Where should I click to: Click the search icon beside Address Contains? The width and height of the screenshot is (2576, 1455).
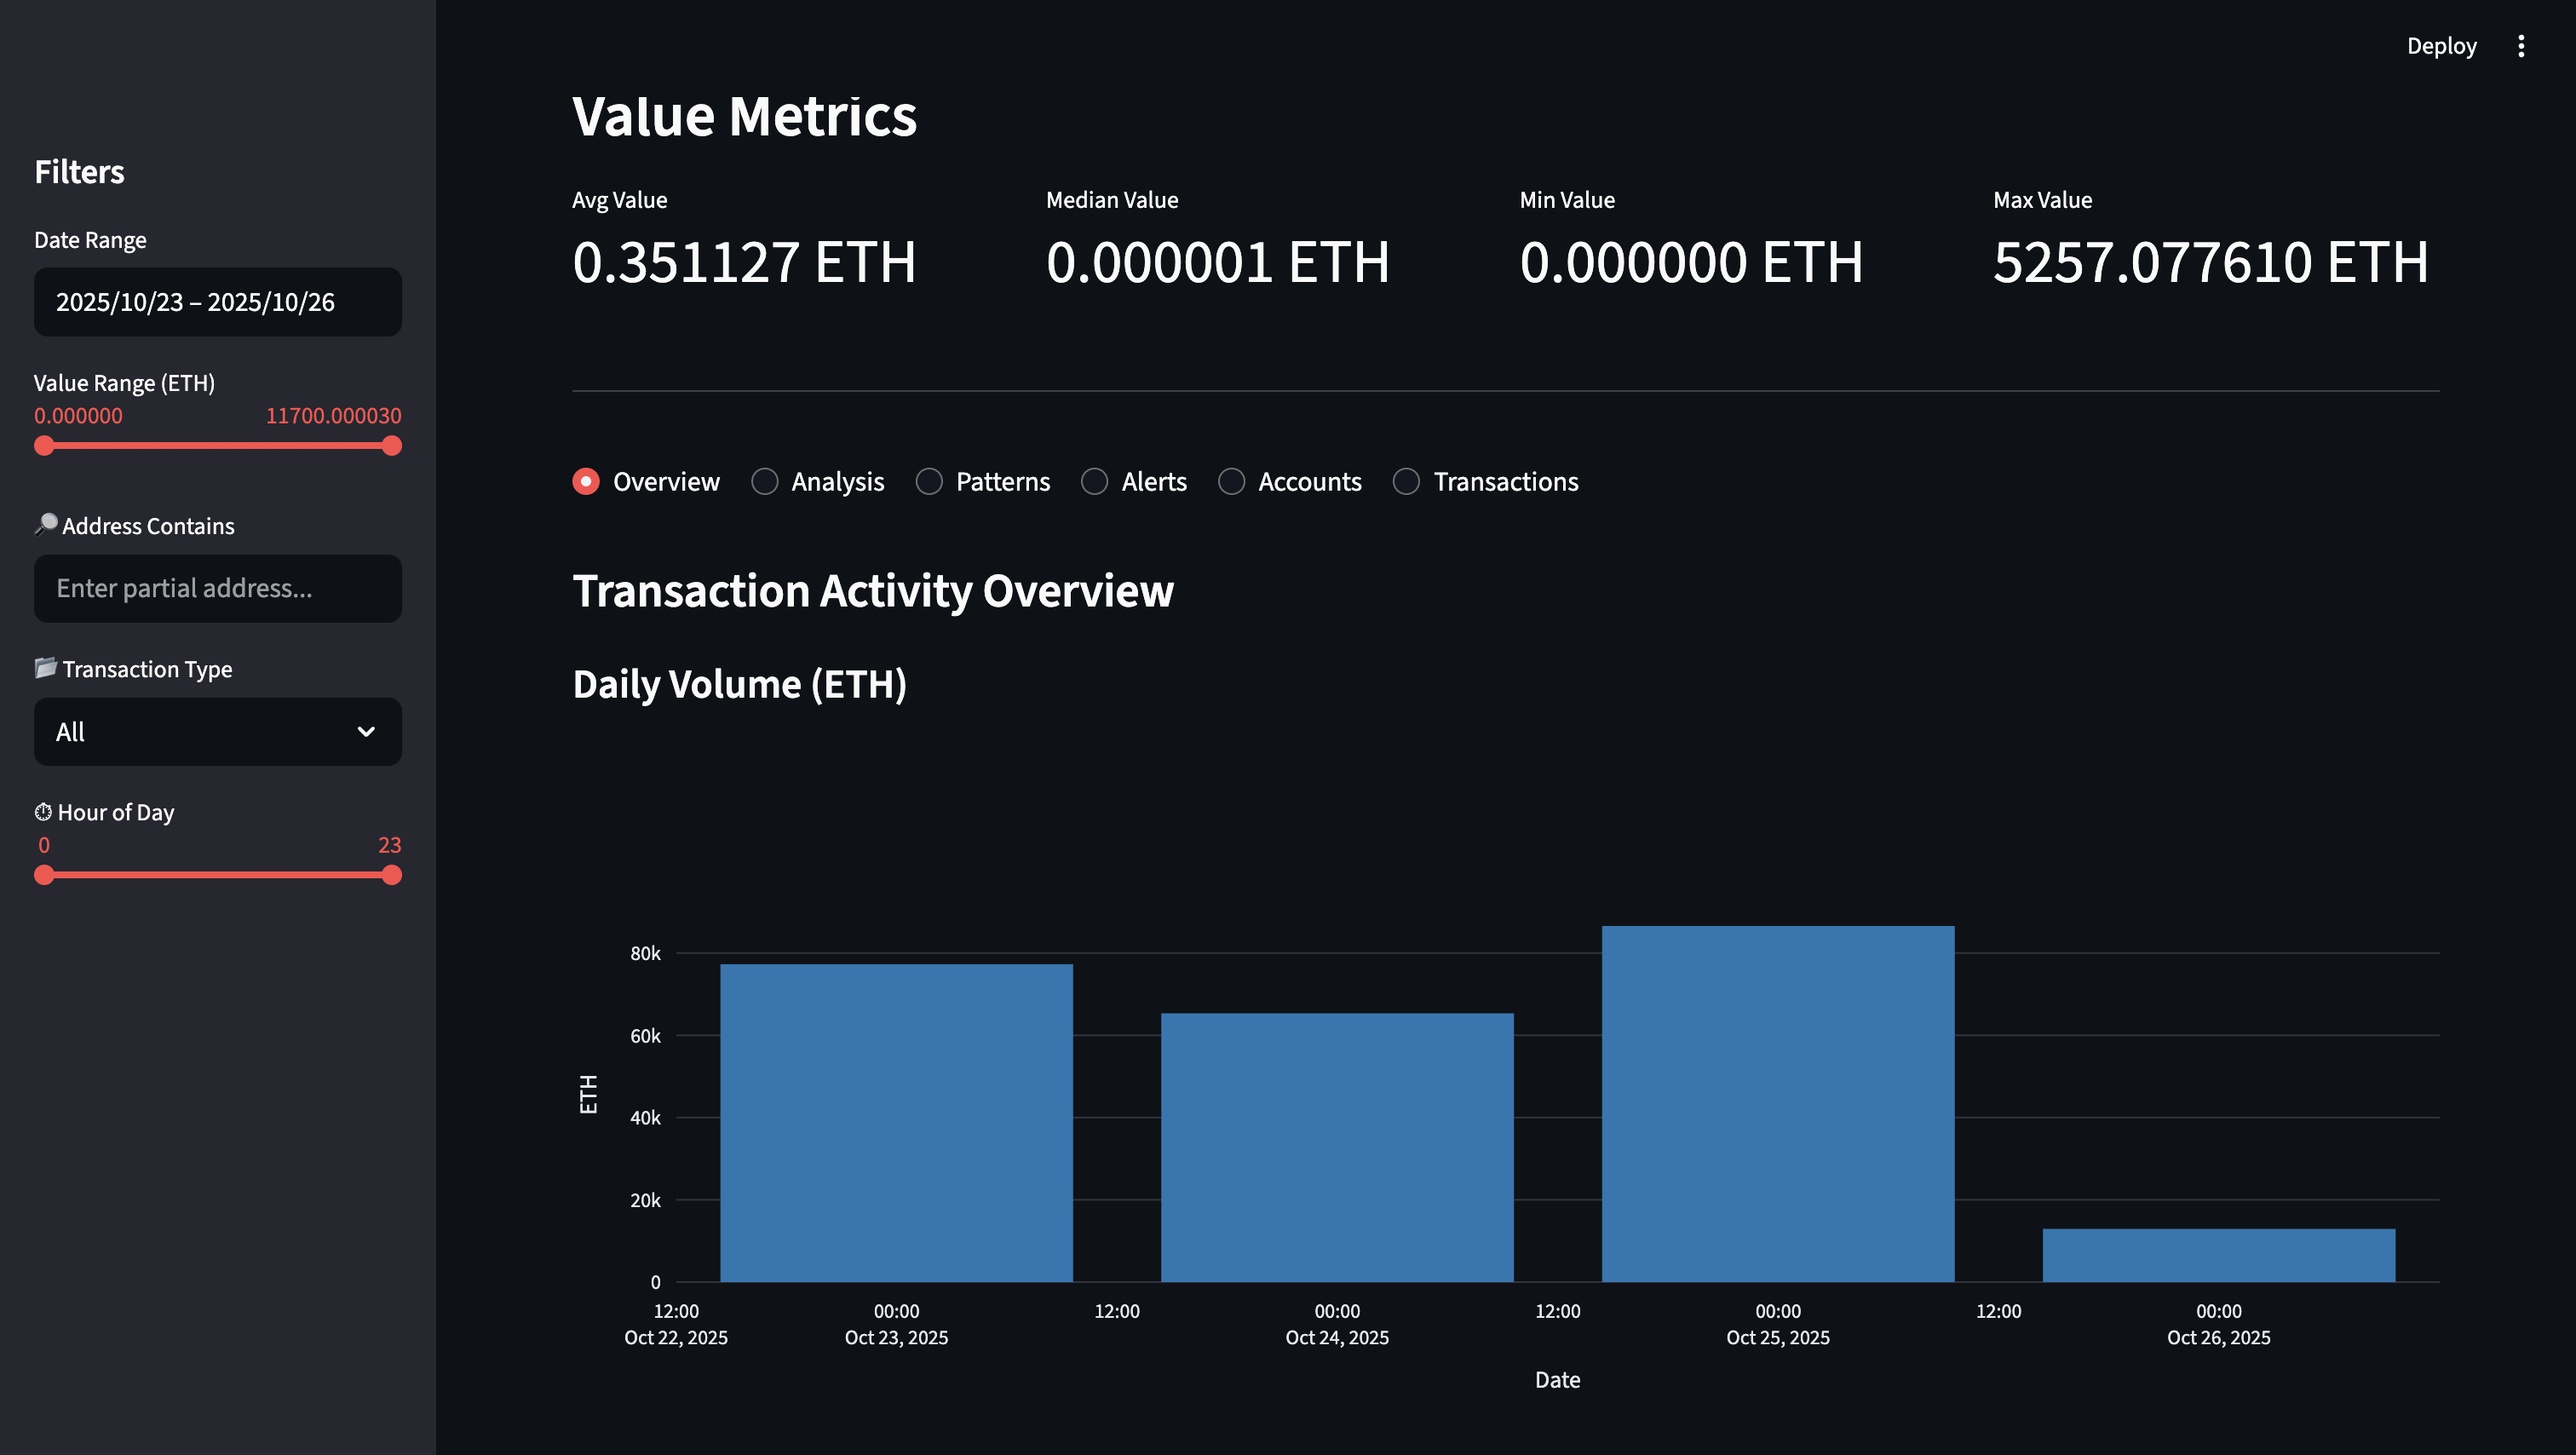point(45,524)
